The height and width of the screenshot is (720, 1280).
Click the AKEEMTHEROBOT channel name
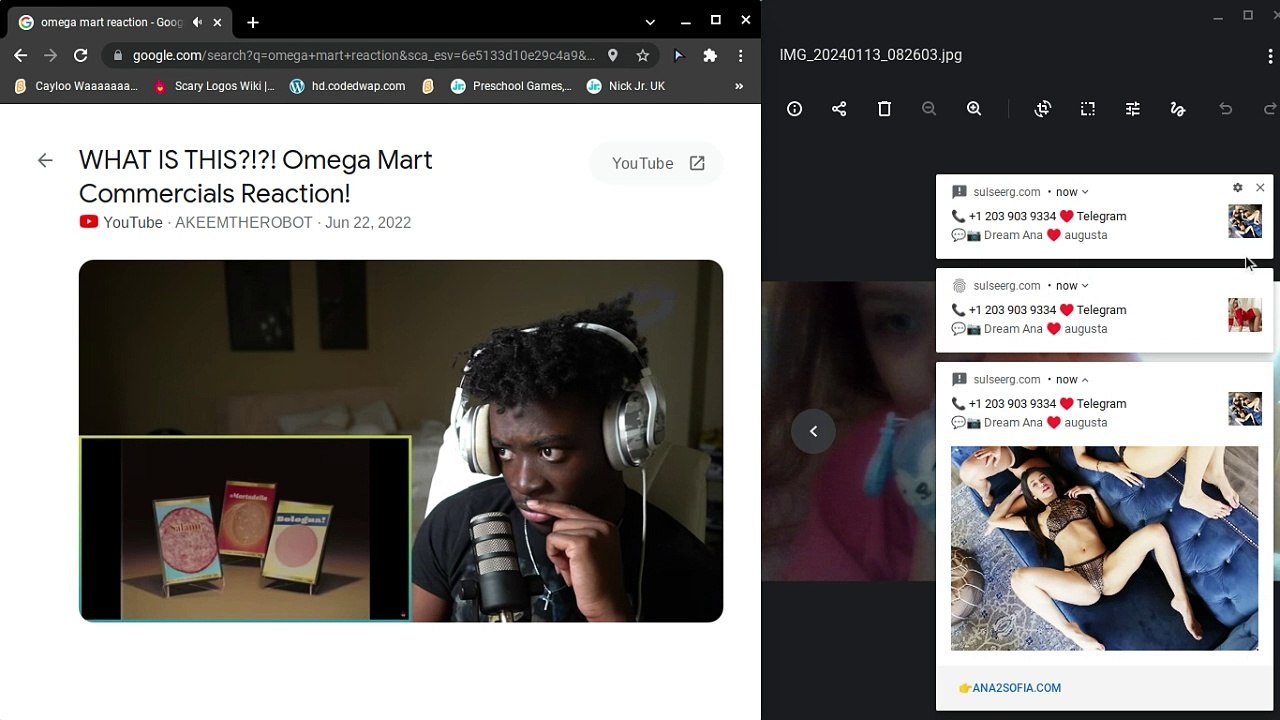[244, 222]
